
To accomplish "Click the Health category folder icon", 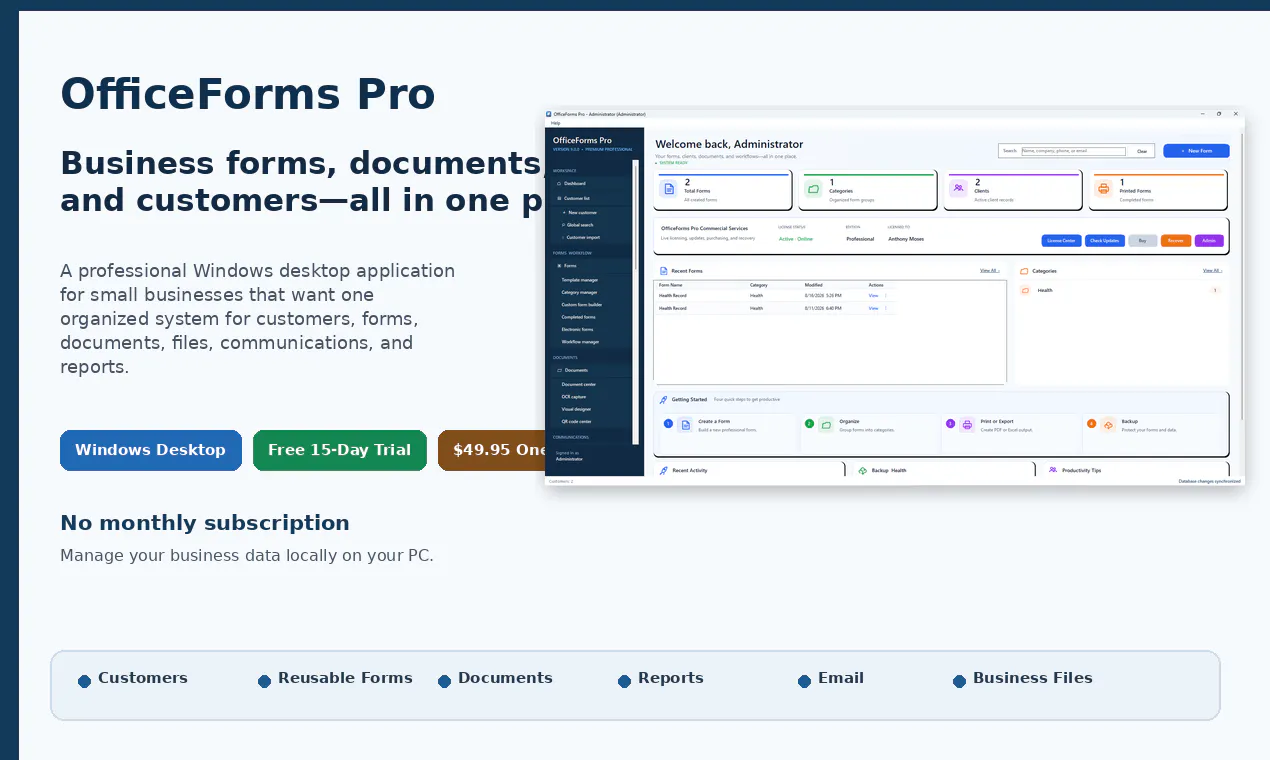I will [x=1025, y=290].
